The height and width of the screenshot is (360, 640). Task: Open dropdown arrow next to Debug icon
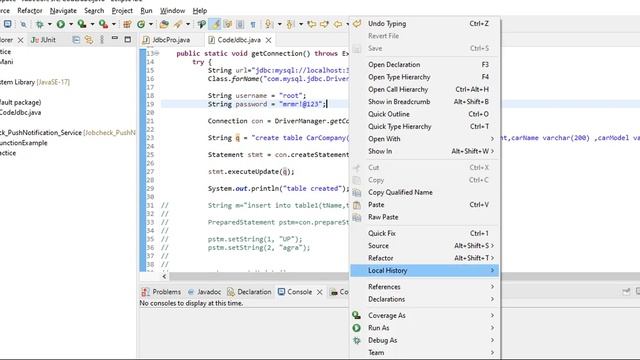[x=49, y=24]
